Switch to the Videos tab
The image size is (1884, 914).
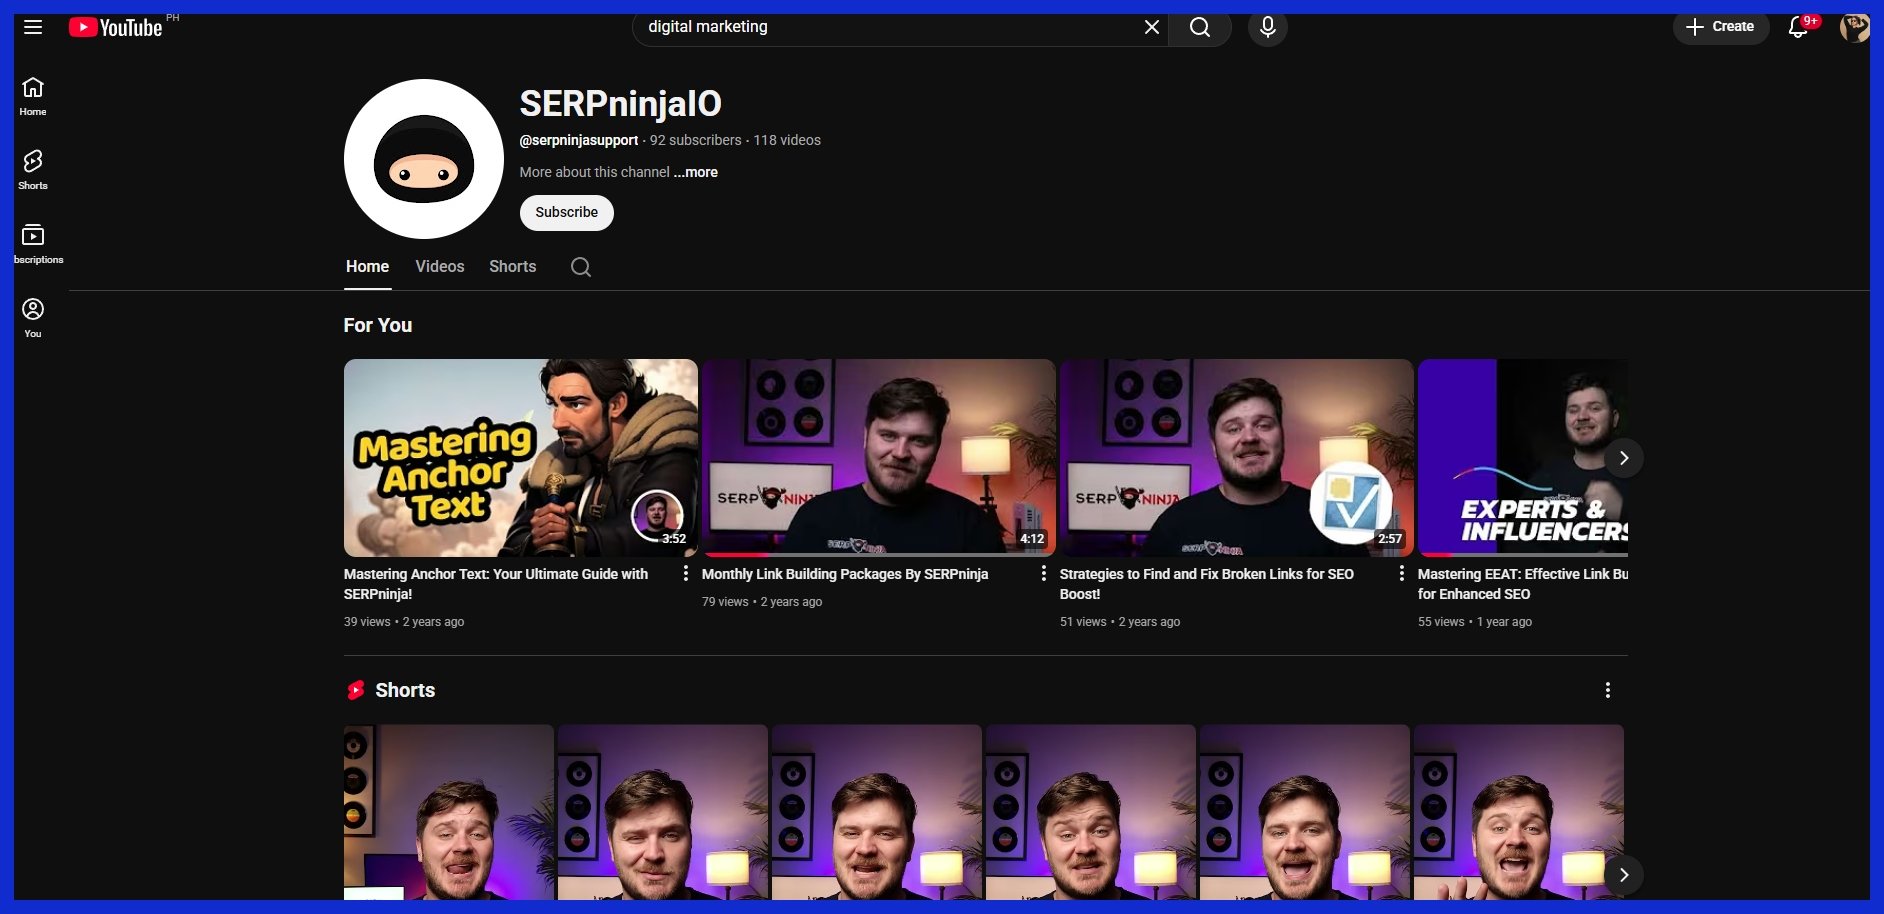pyautogui.click(x=439, y=267)
